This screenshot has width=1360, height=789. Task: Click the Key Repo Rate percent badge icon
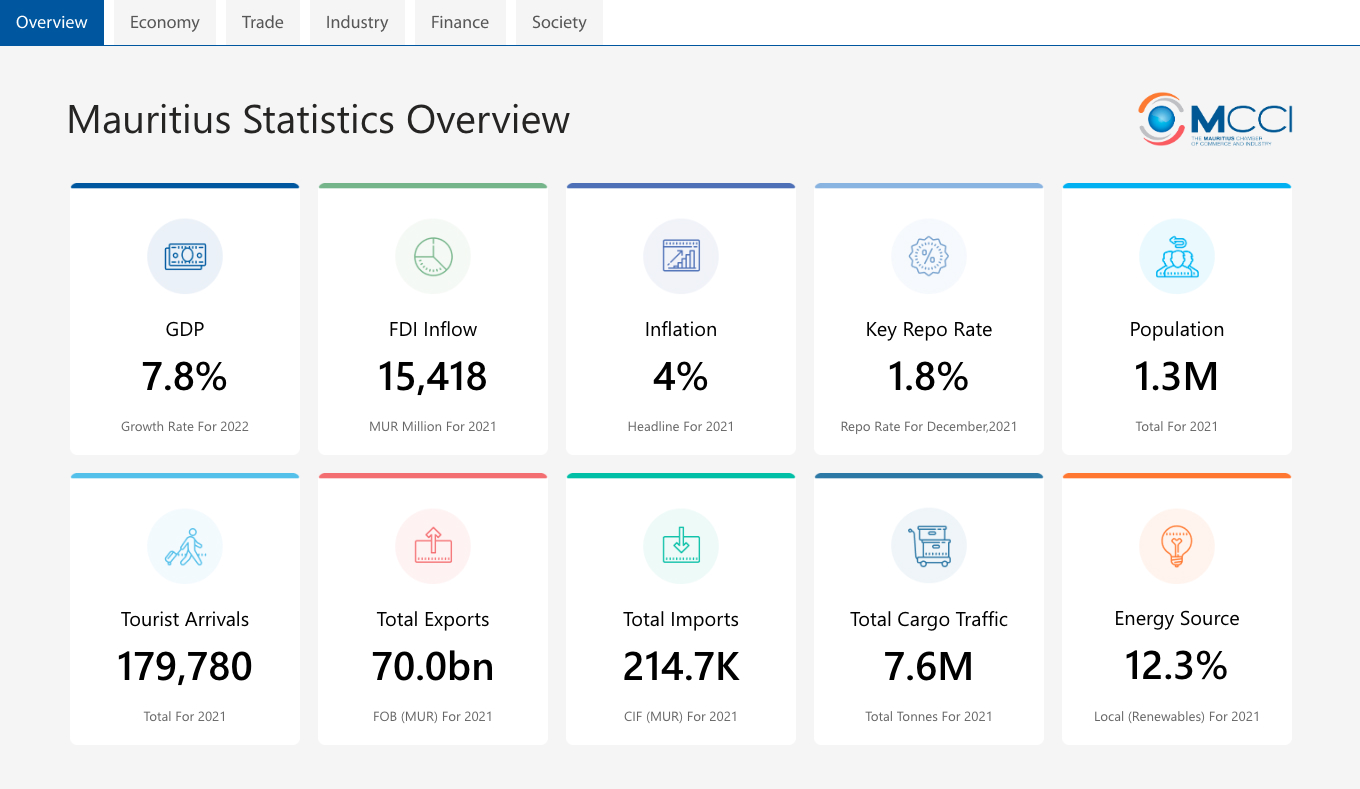click(929, 257)
